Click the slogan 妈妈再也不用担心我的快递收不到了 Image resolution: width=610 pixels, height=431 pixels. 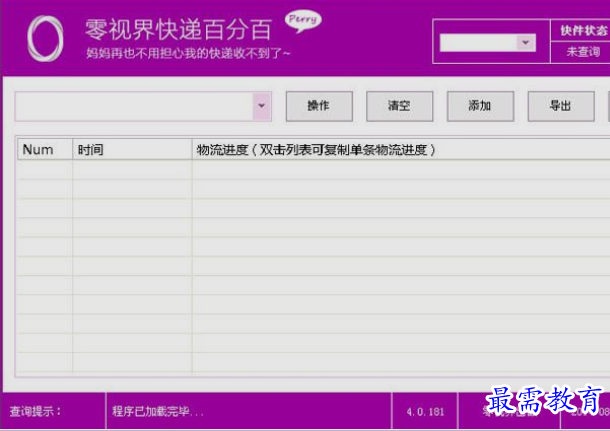(188, 53)
